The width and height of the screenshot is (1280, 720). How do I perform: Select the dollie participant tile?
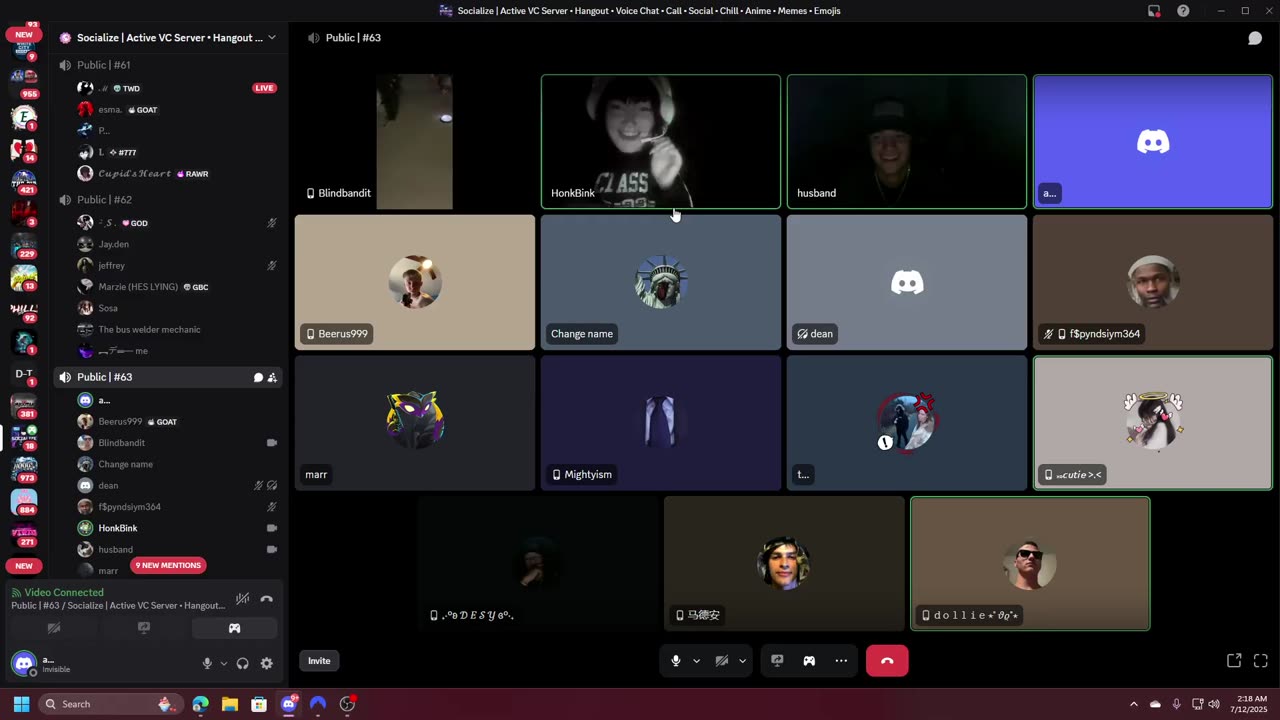click(x=1030, y=564)
